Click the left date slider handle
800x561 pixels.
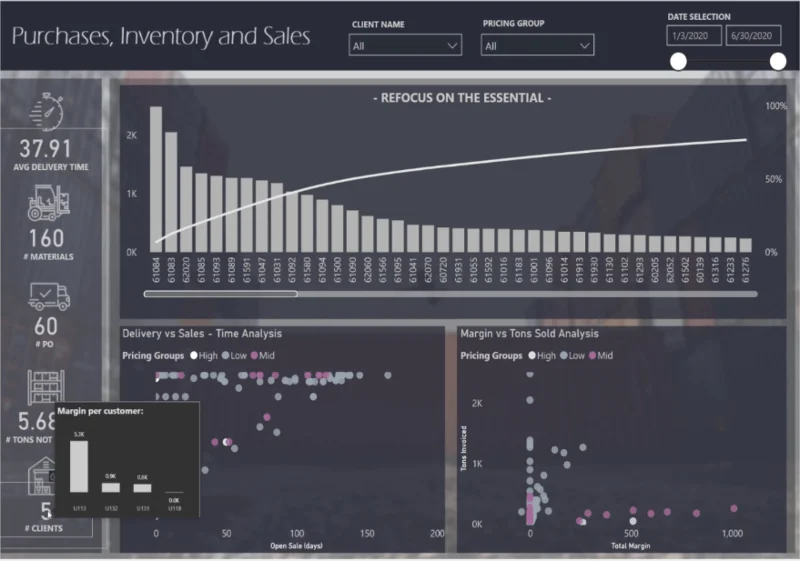coord(678,61)
